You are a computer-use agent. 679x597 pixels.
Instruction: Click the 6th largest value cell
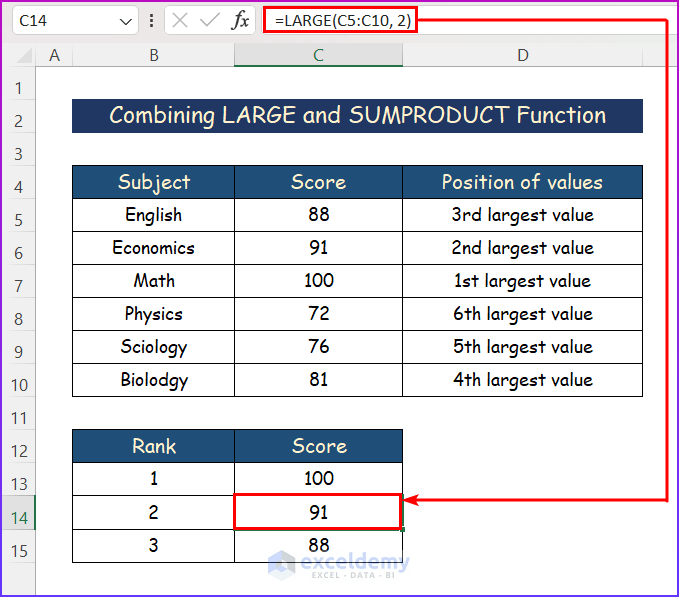[523, 314]
